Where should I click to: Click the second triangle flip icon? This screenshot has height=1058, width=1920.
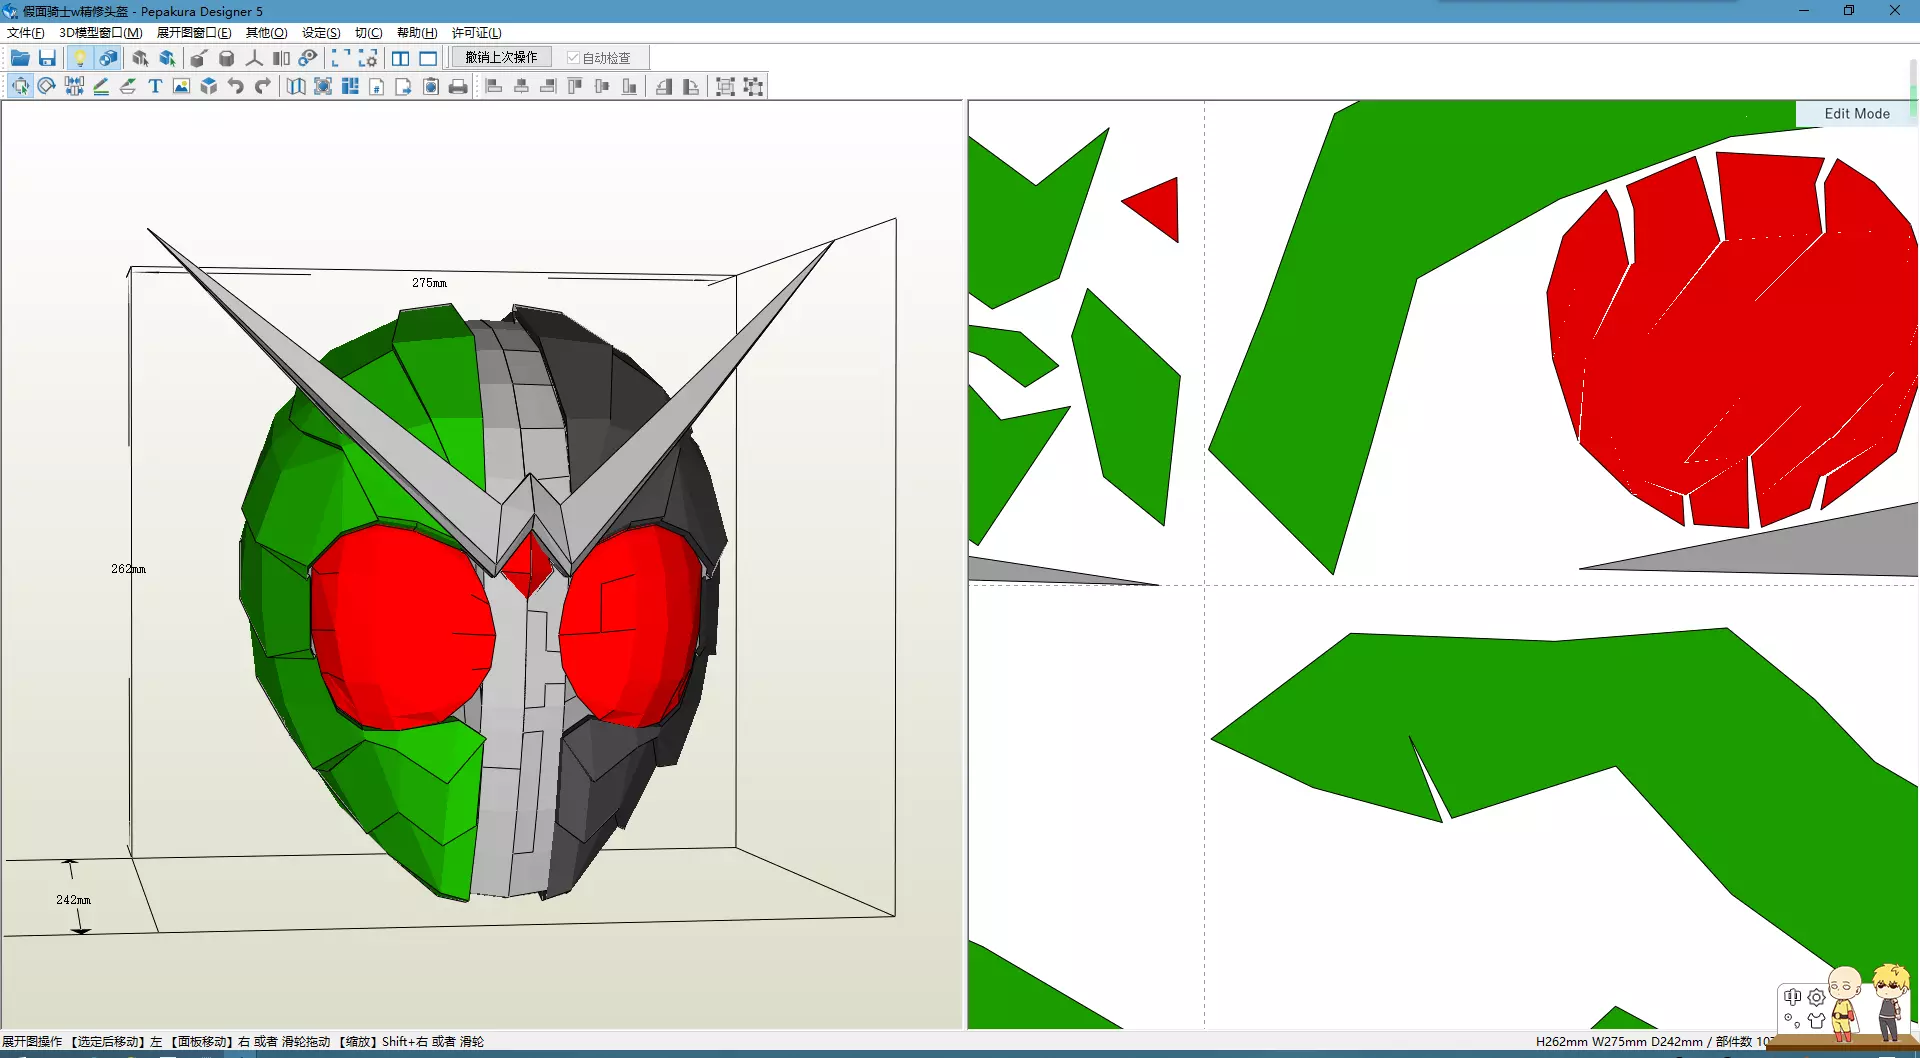(691, 86)
